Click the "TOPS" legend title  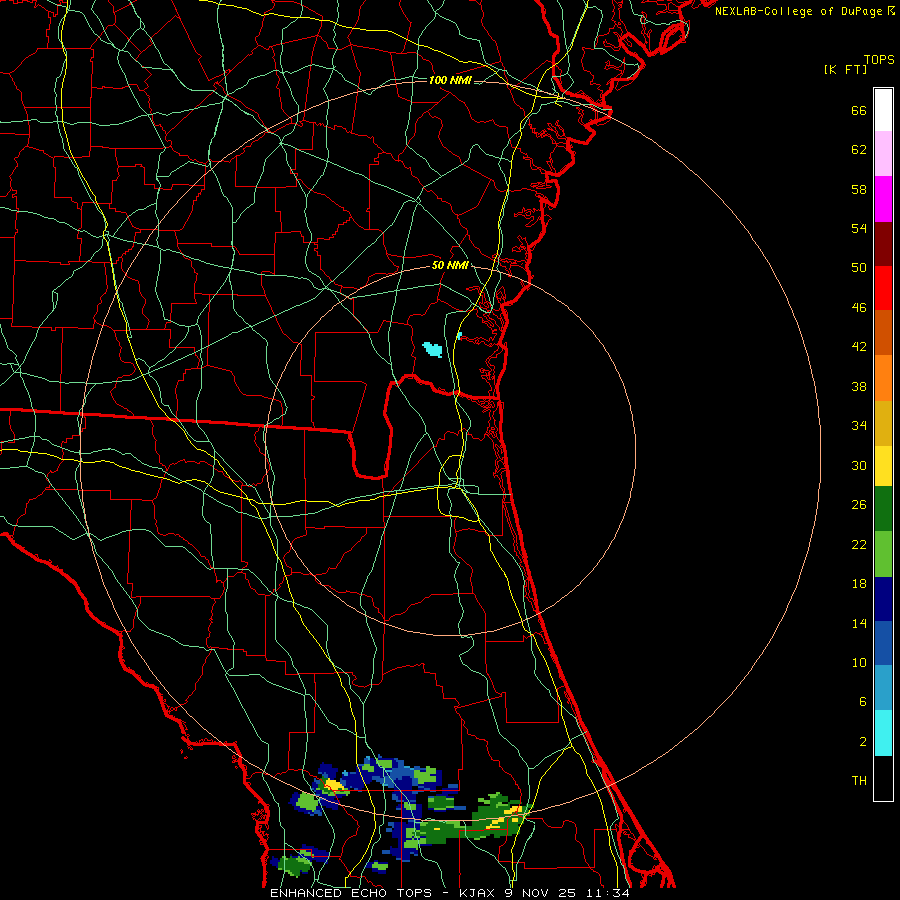coord(879,60)
